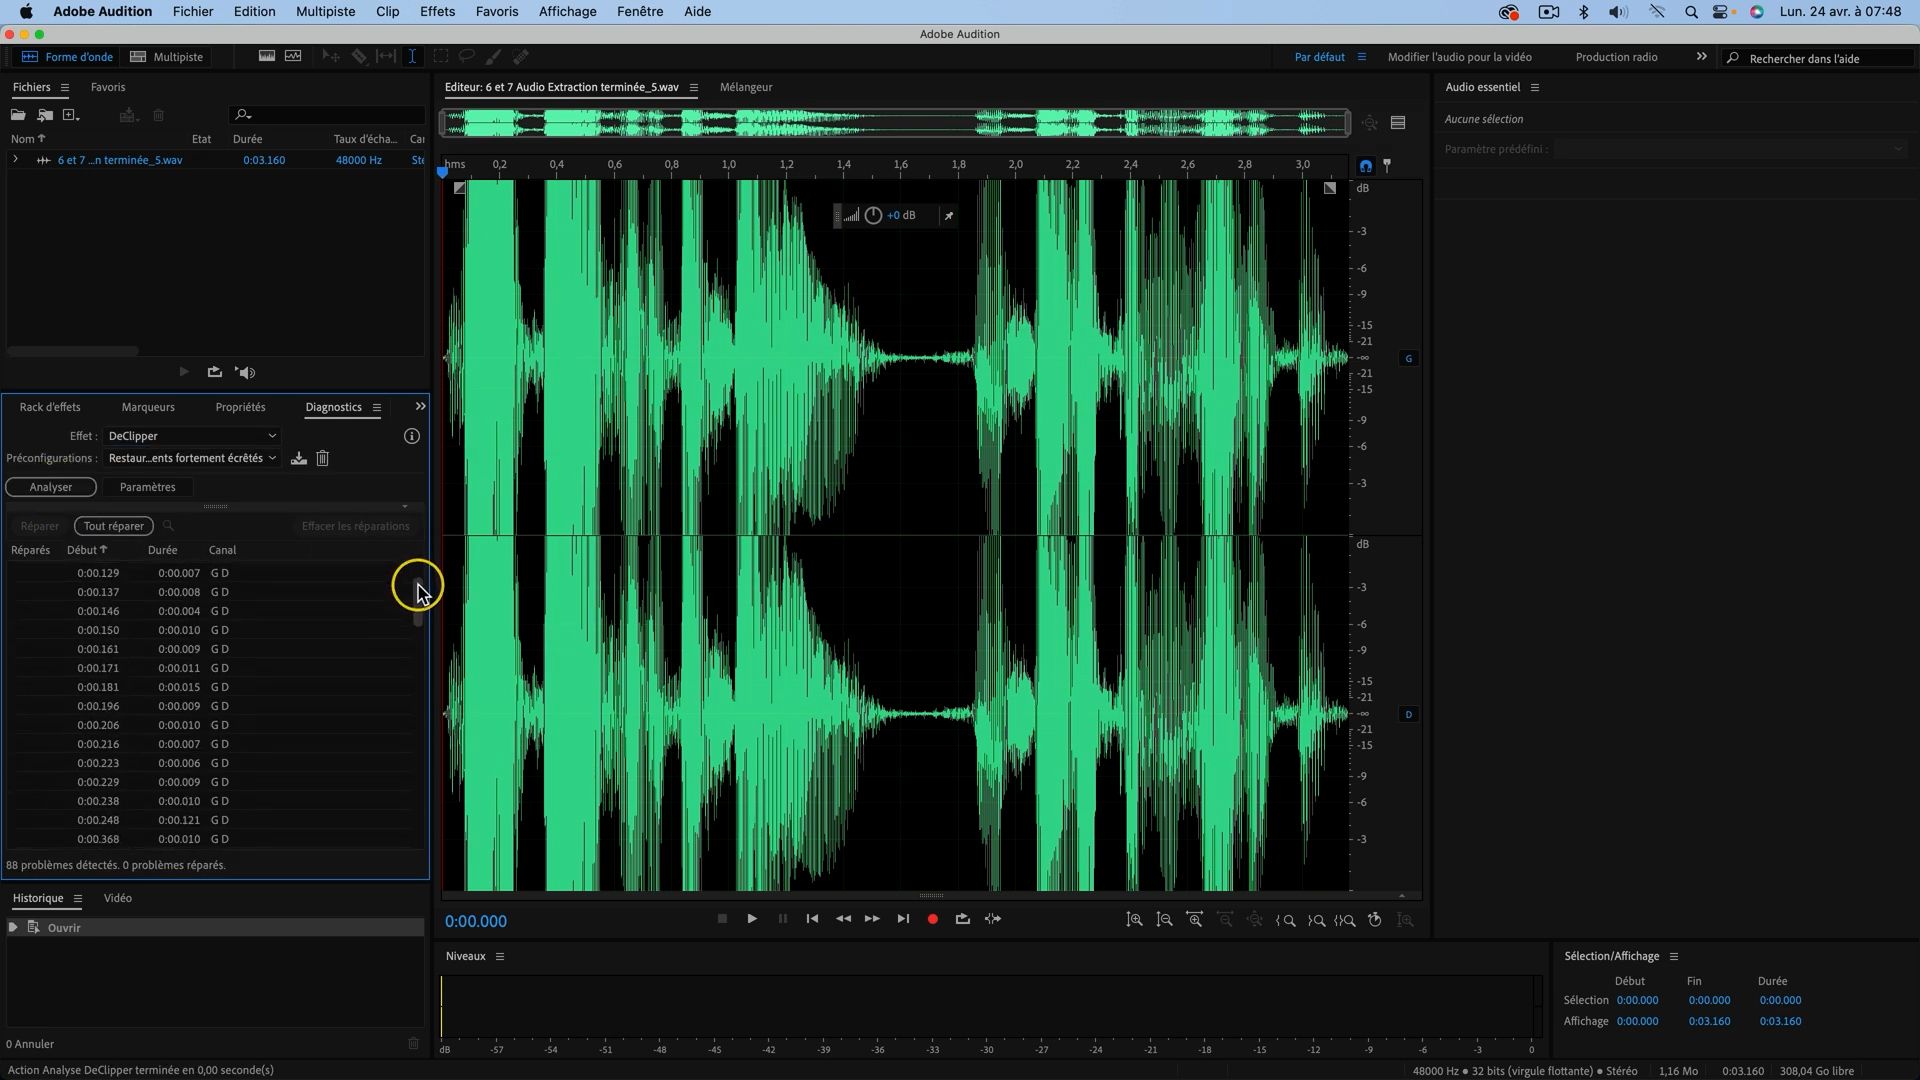
Task: Zoom in at in point icon
Action: (x=1286, y=920)
